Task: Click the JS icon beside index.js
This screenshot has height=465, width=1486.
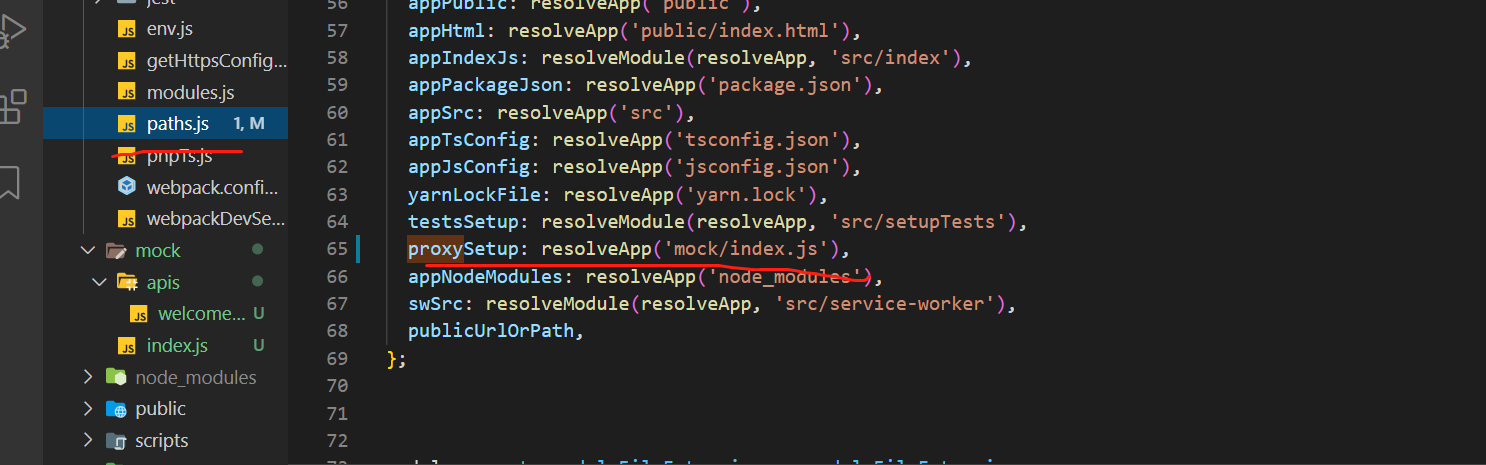Action: point(127,346)
